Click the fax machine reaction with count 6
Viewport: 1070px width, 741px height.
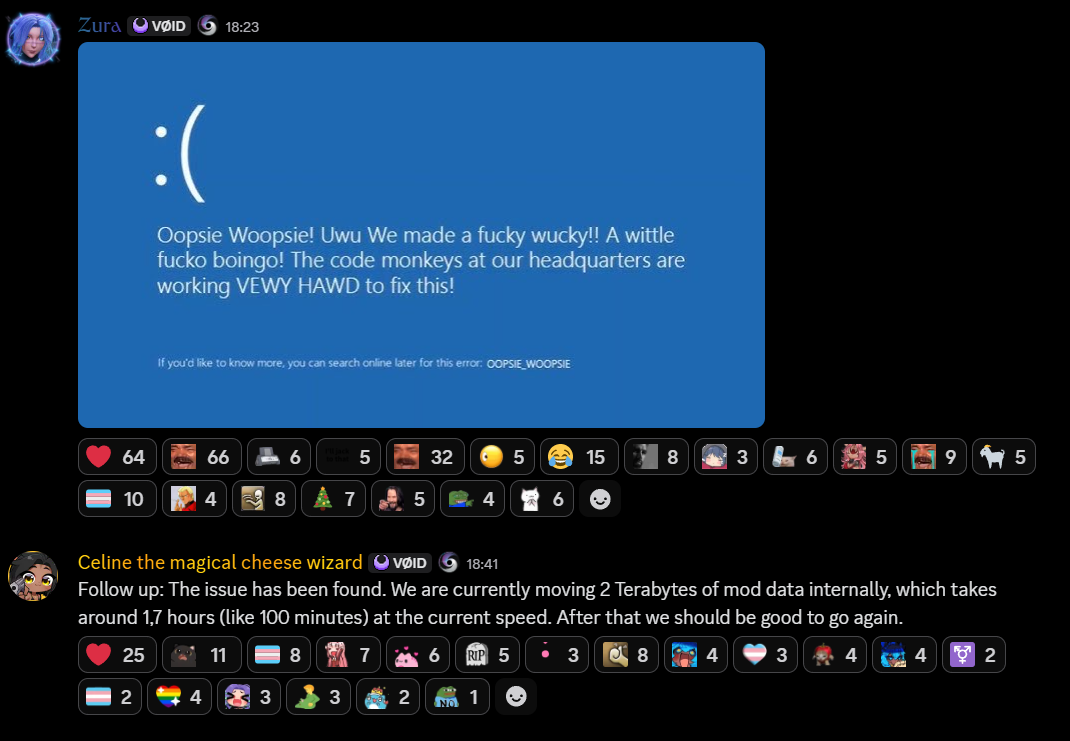coord(278,456)
